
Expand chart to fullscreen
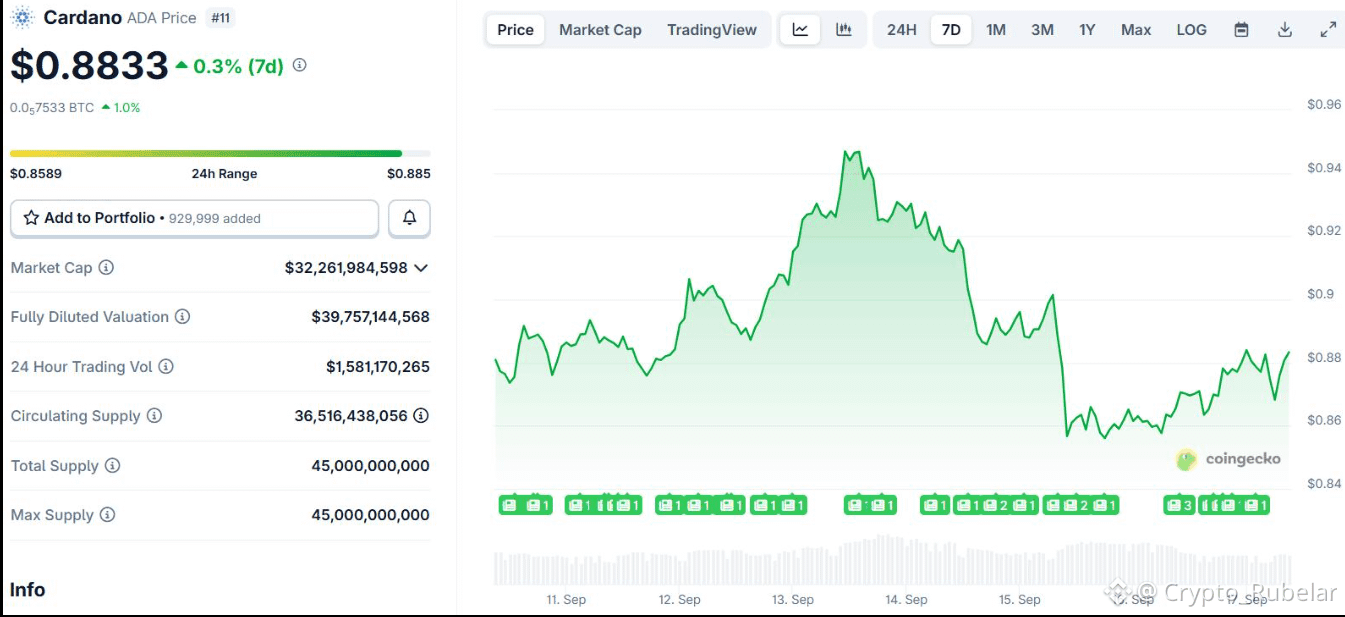[x=1328, y=30]
